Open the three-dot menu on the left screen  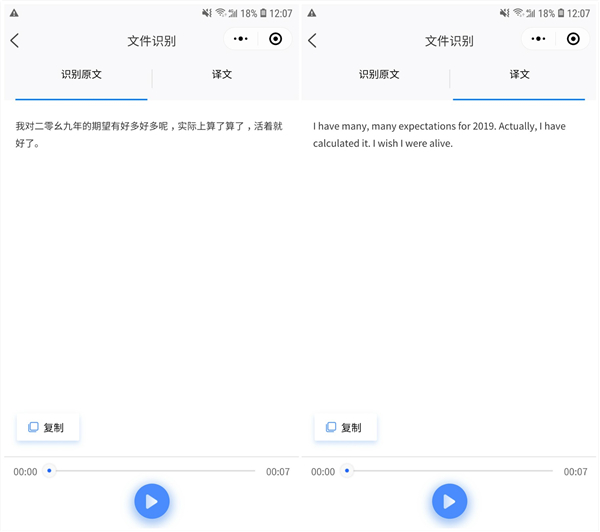pyautogui.click(x=241, y=39)
